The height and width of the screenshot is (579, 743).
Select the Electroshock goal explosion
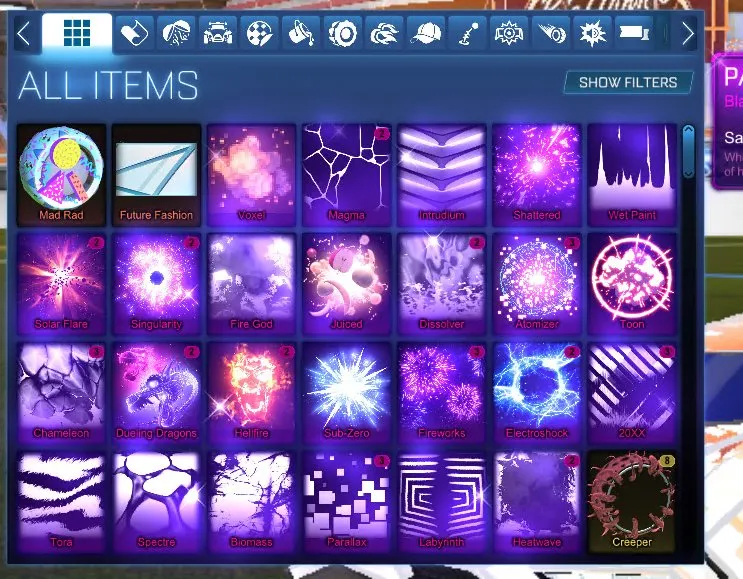537,393
